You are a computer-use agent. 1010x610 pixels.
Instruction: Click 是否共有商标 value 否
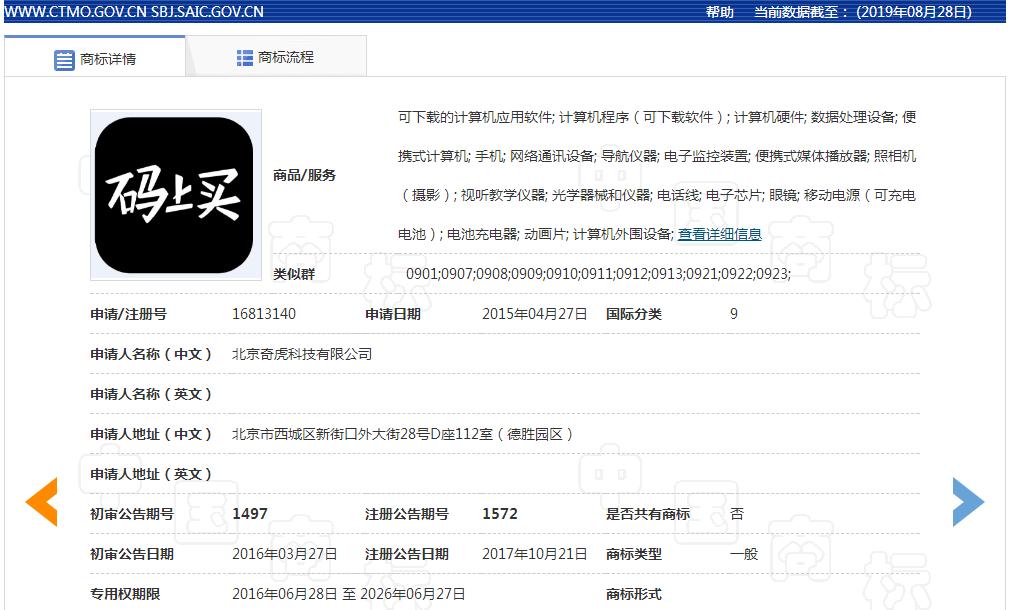736,513
